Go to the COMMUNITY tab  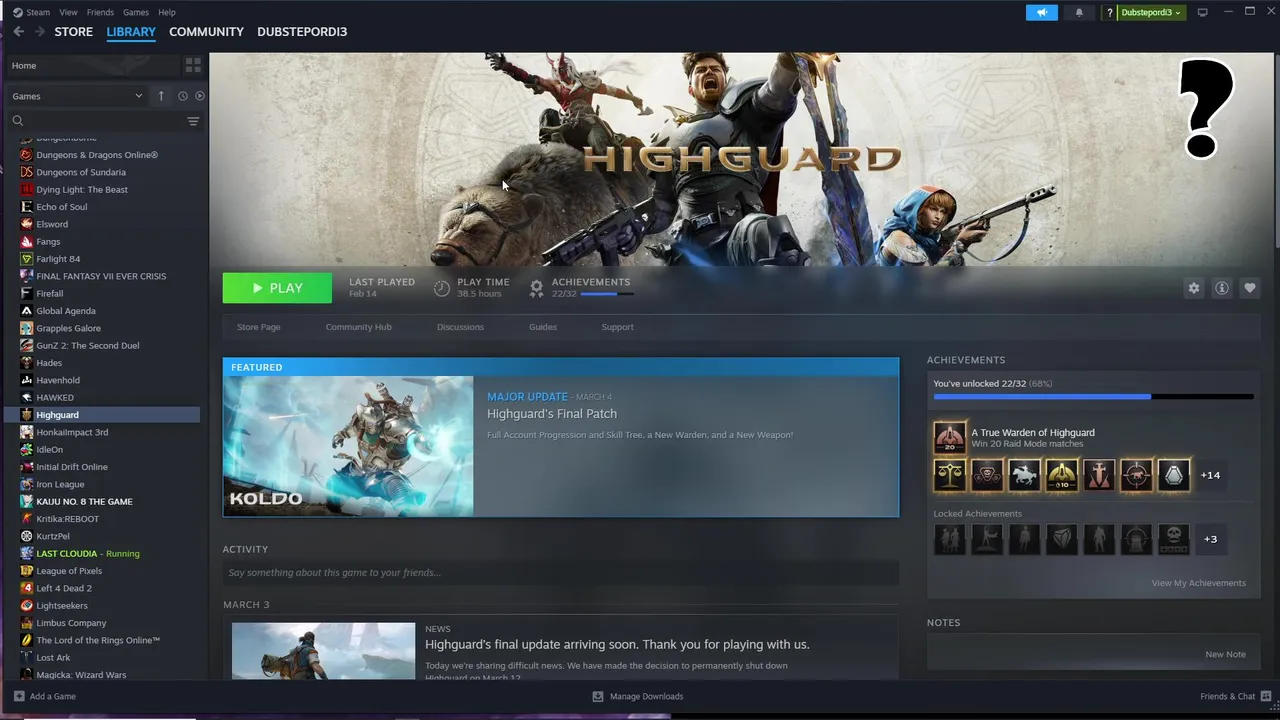[206, 32]
